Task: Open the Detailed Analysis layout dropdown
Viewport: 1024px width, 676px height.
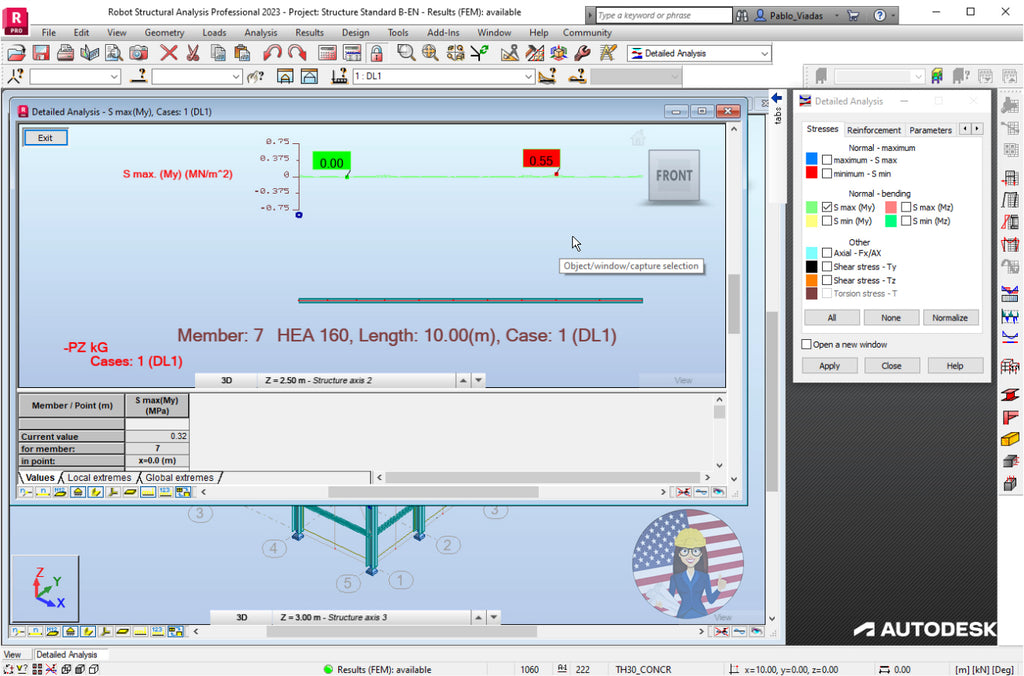Action: [765, 53]
